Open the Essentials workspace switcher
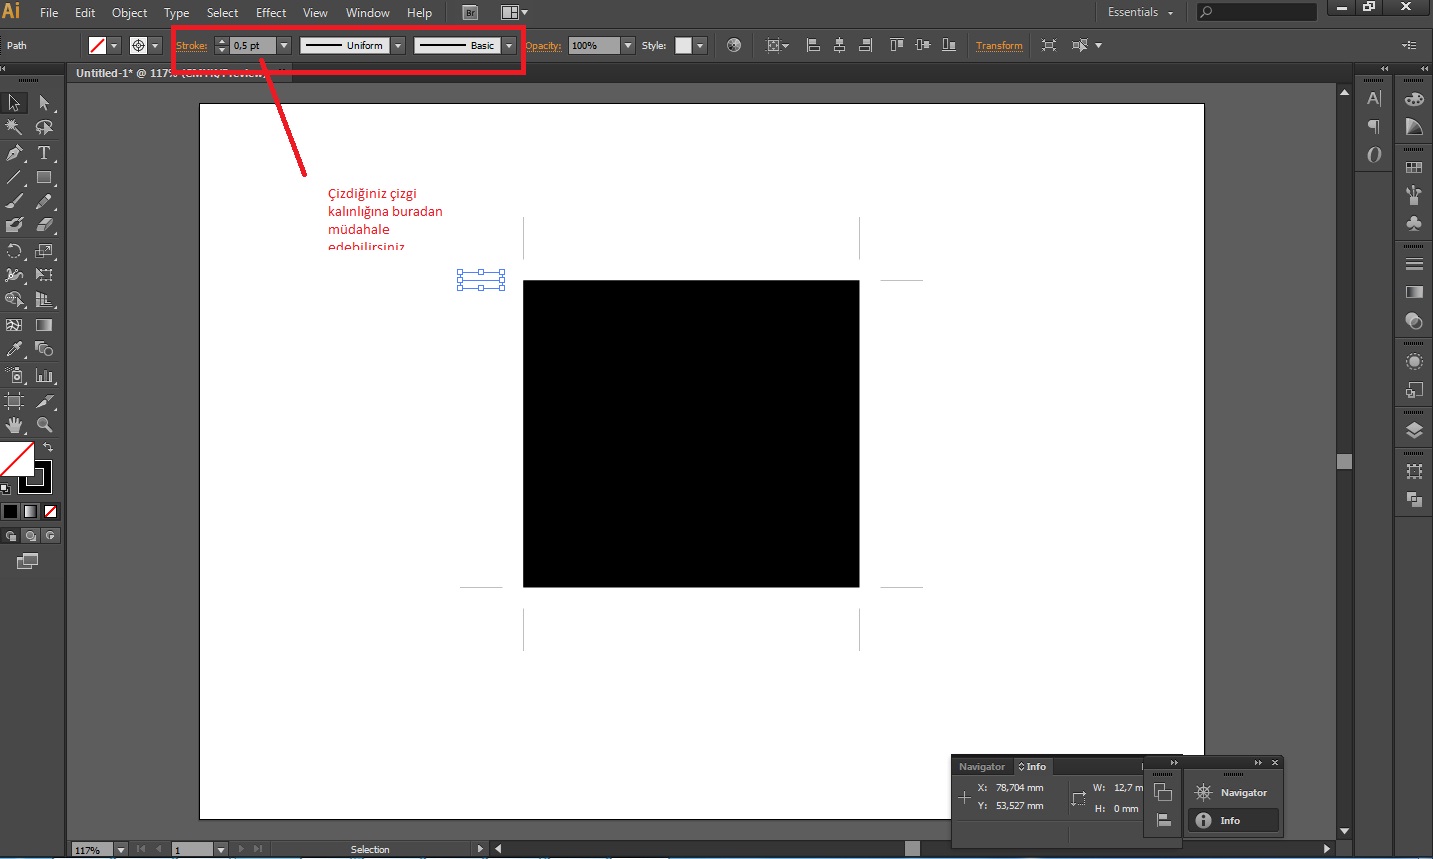 click(x=1140, y=12)
